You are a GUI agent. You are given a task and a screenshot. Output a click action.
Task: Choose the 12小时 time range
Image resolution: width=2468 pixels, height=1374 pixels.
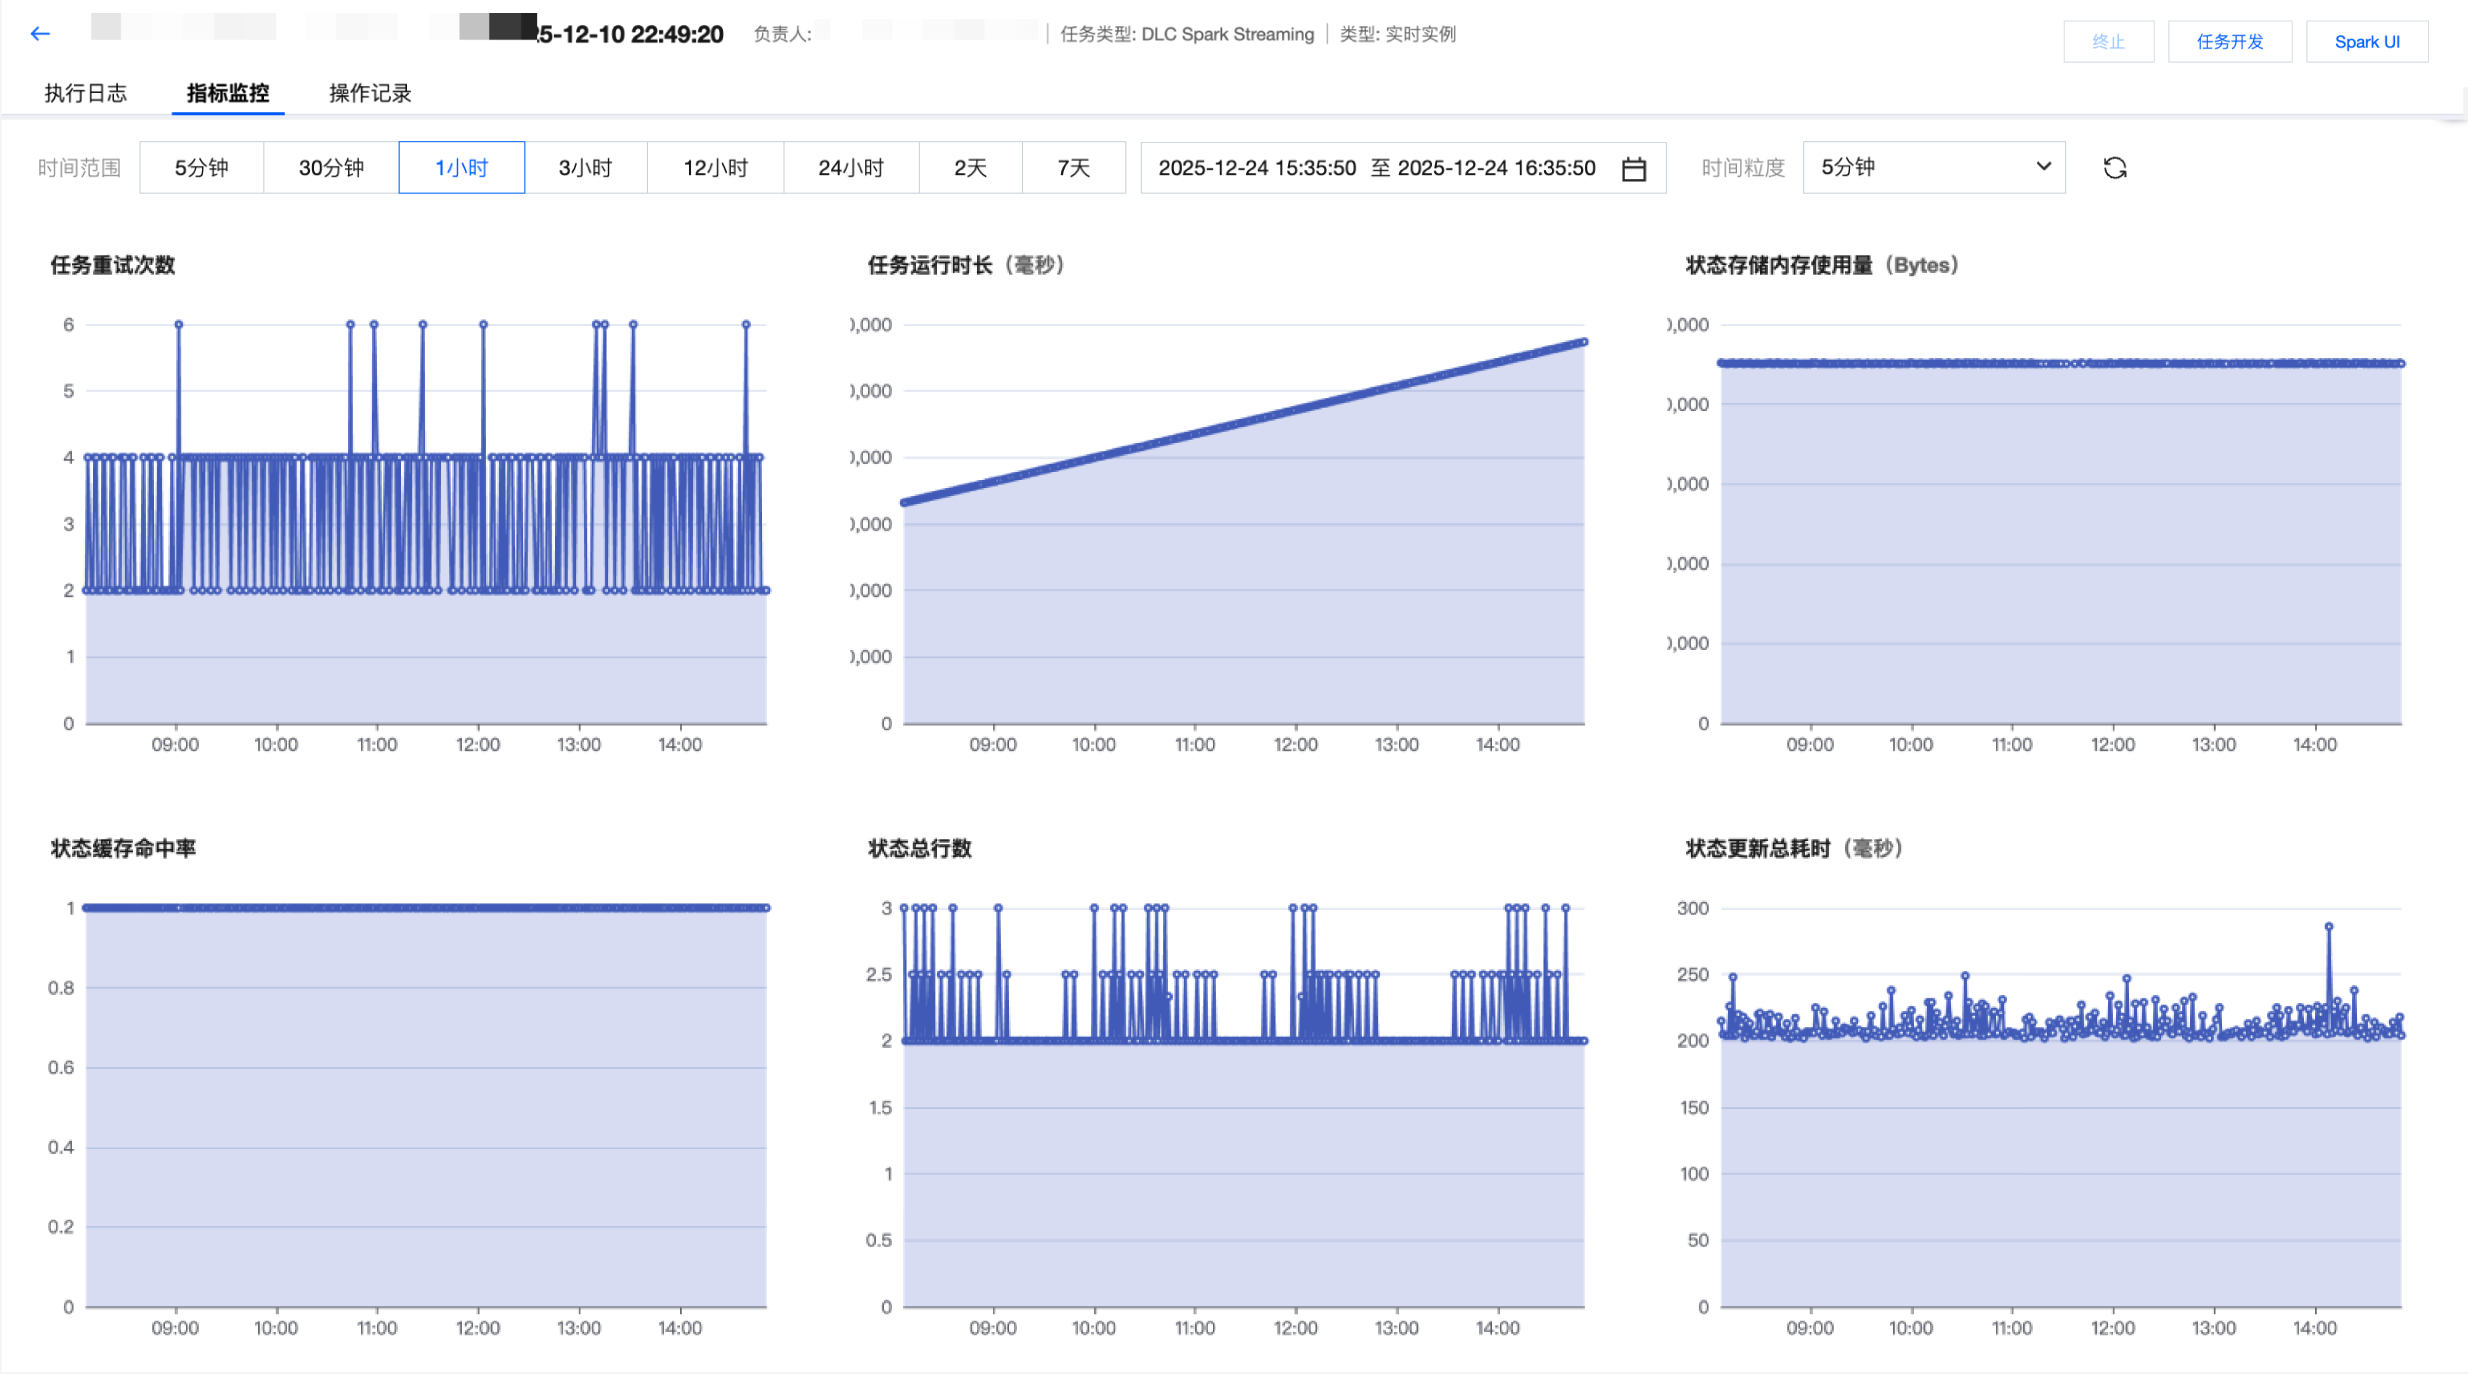pyautogui.click(x=715, y=168)
